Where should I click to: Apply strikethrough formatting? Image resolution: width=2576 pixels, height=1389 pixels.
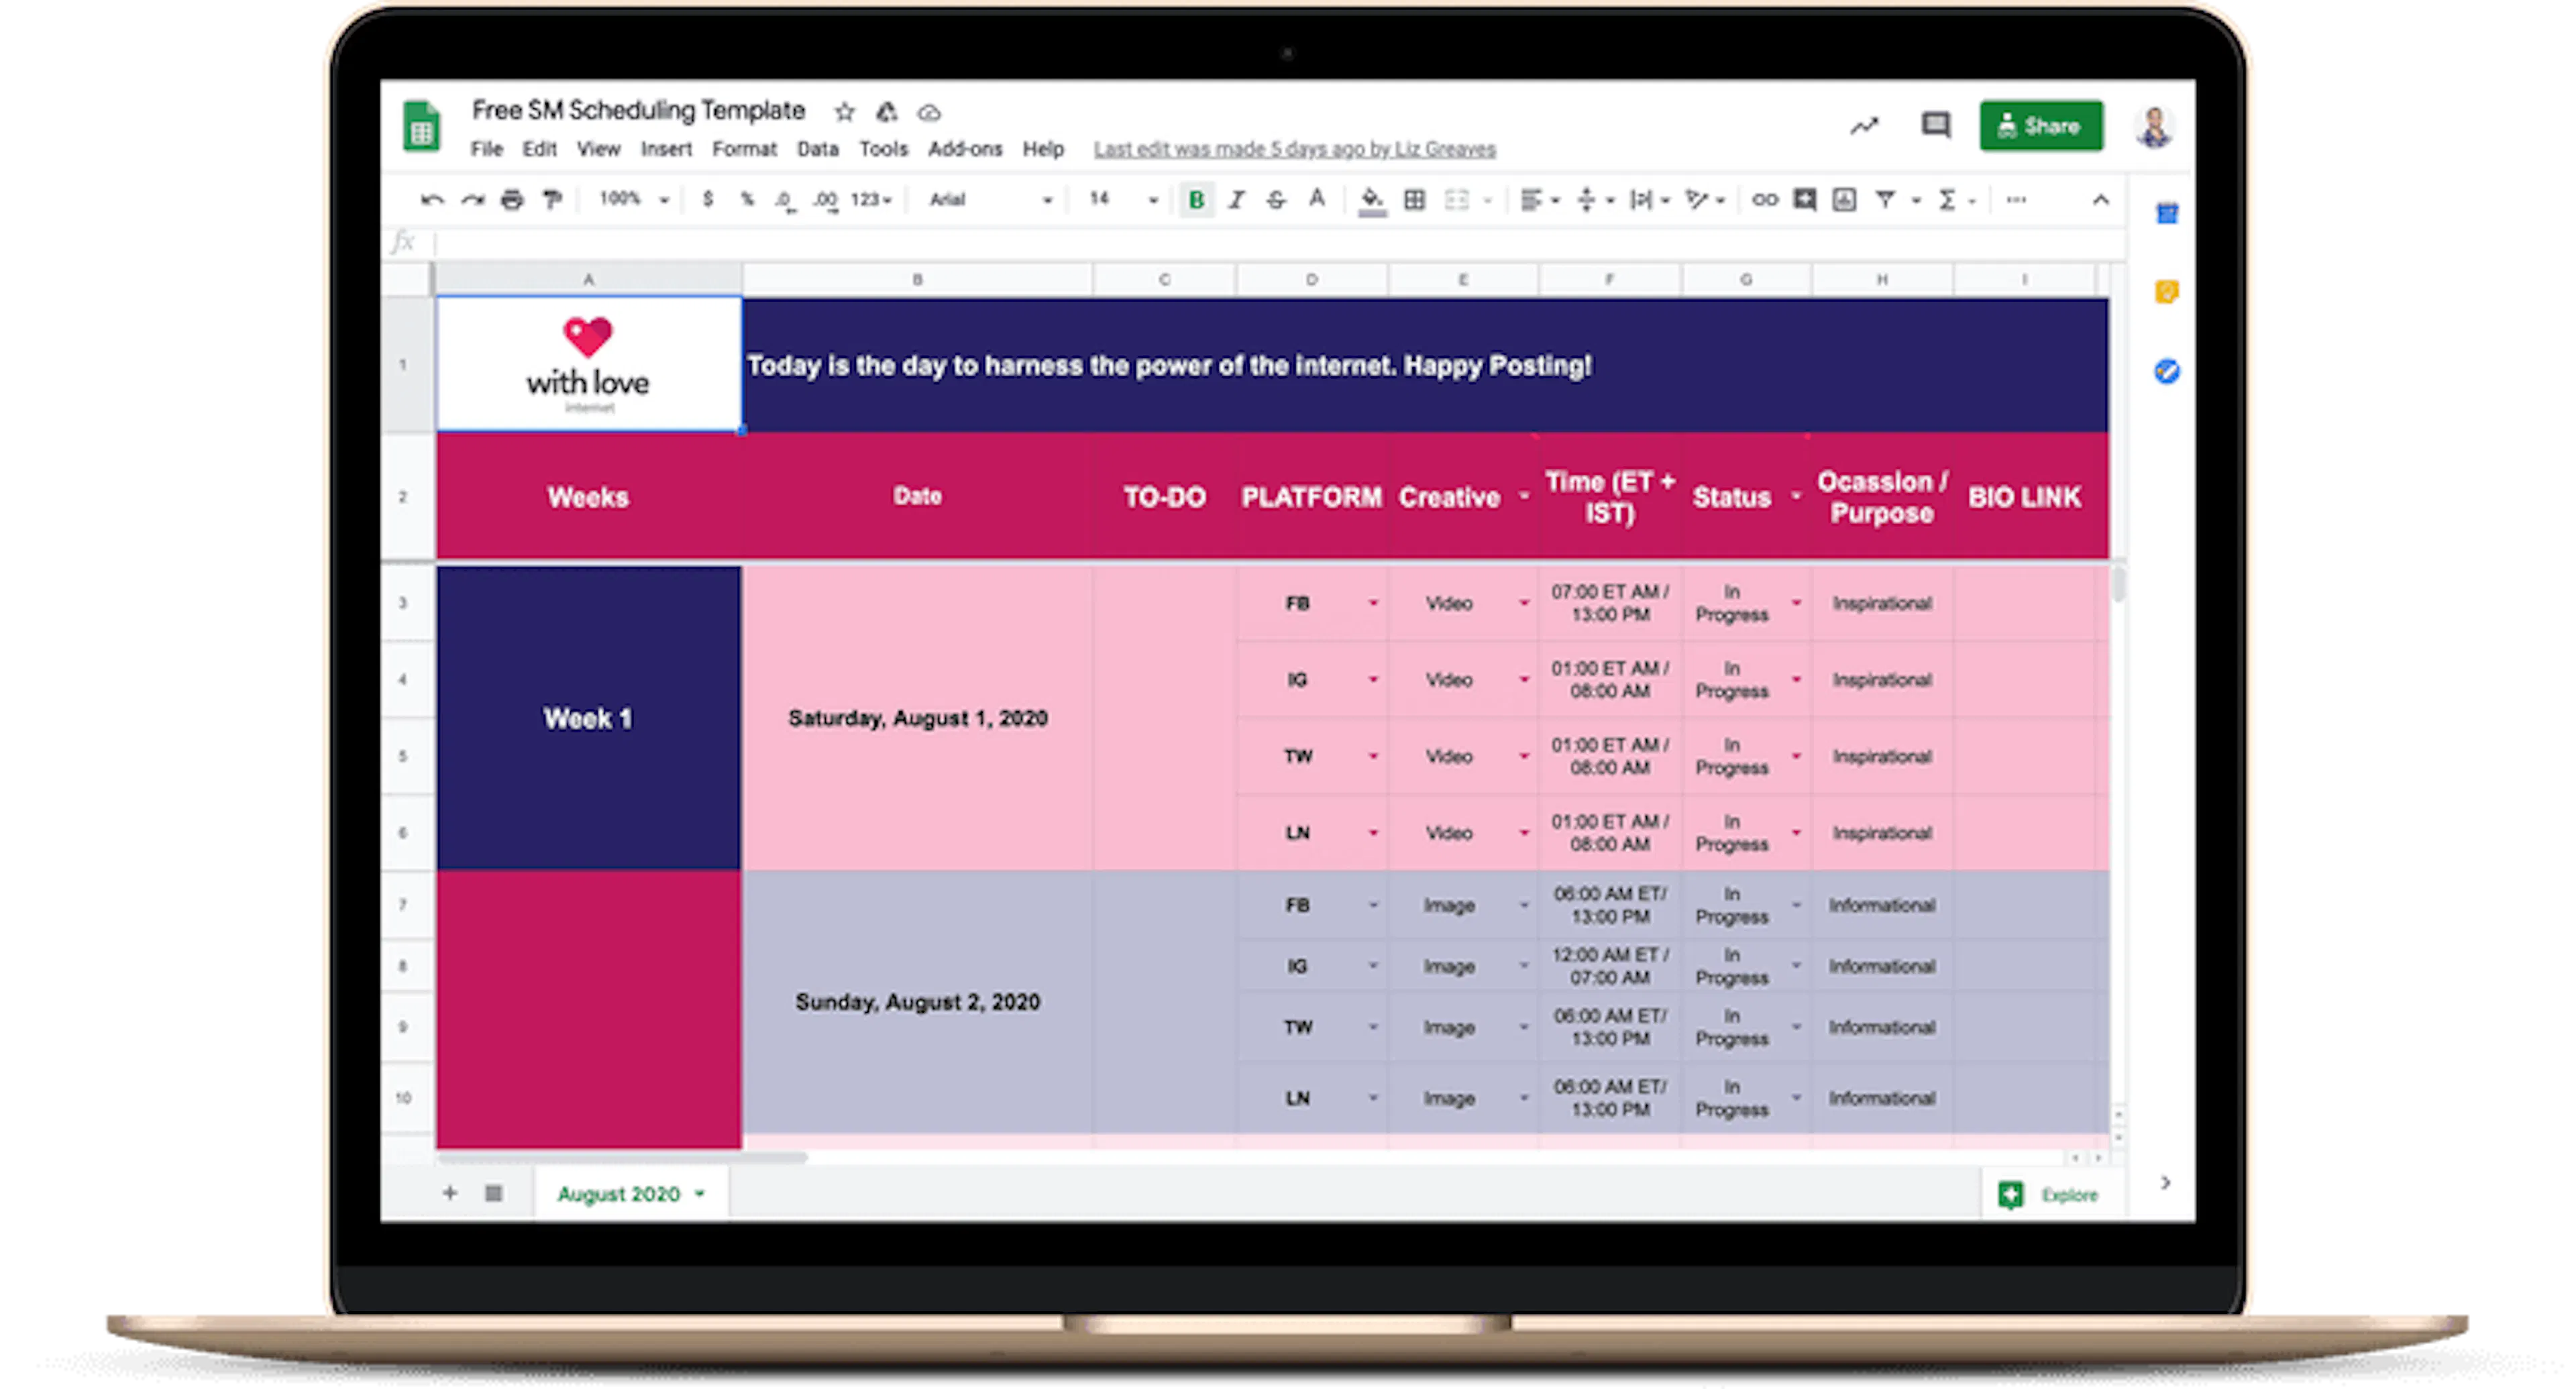point(1277,199)
